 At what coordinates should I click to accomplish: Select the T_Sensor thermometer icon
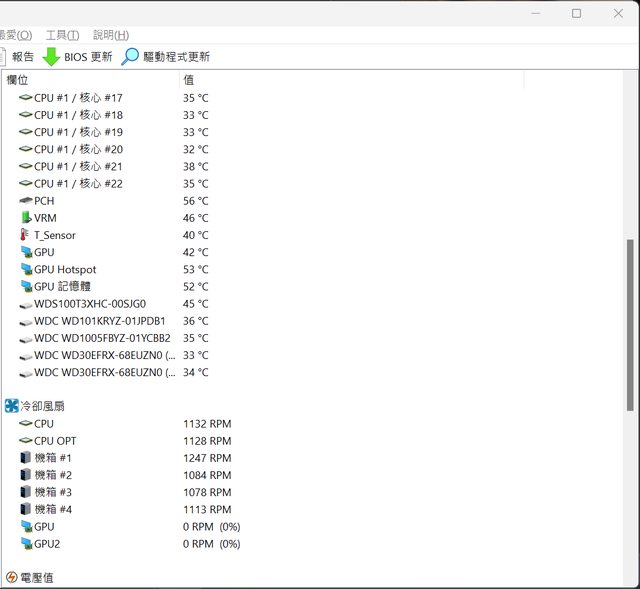coord(26,235)
